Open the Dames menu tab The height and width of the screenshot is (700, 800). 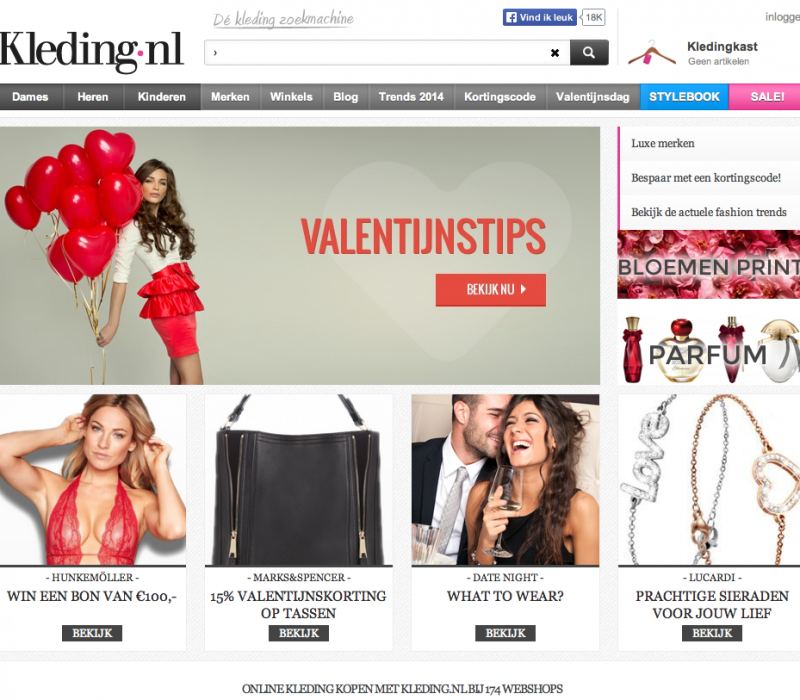tap(30, 97)
